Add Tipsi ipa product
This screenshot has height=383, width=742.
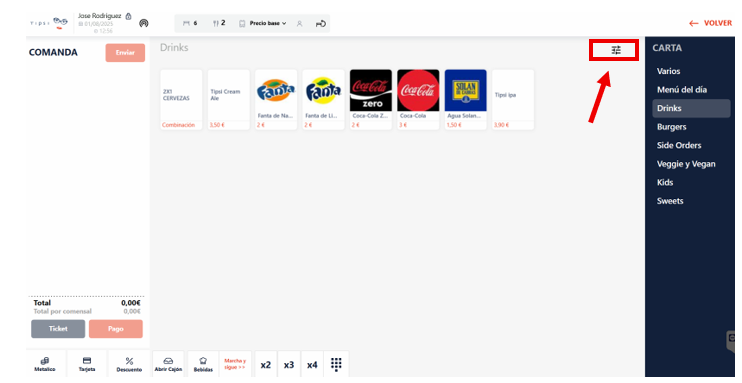point(513,99)
